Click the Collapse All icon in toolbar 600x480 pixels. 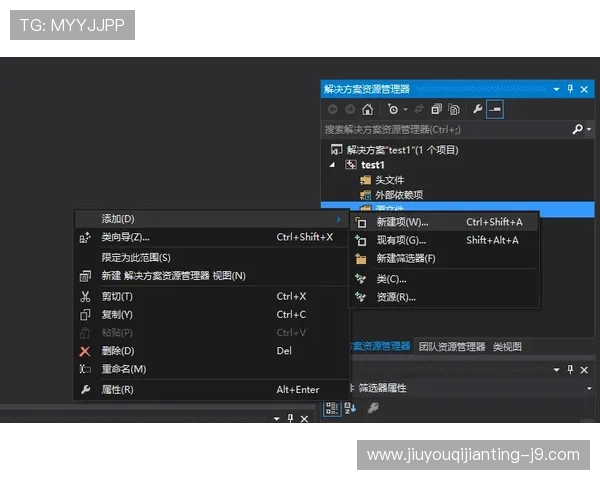coord(436,109)
